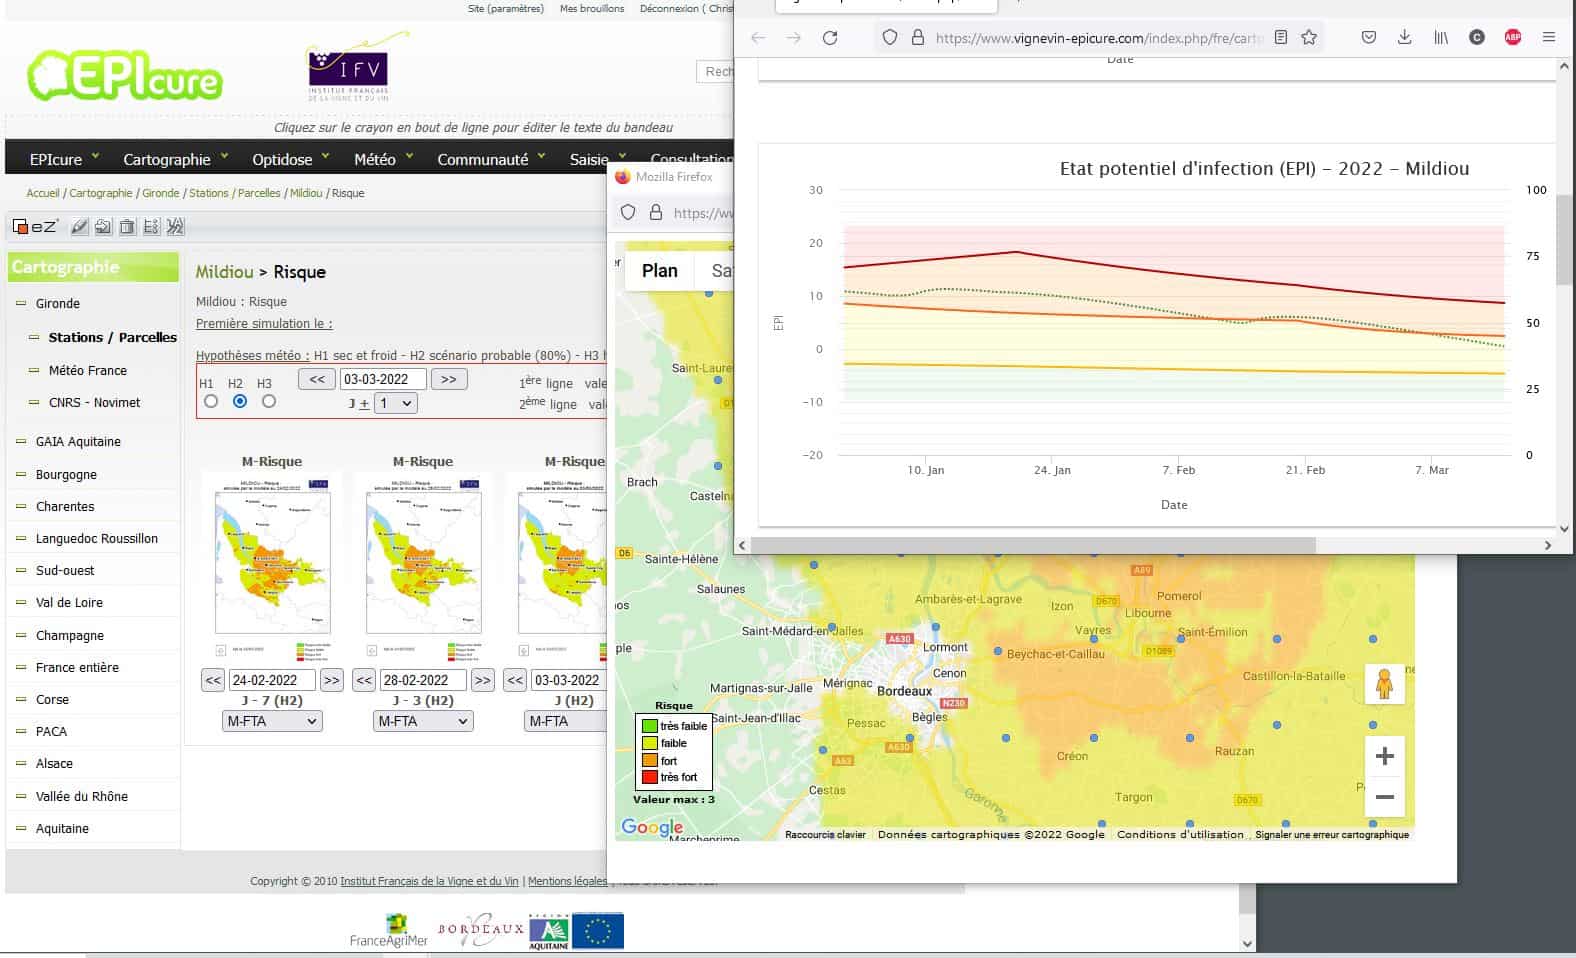The image size is (1576, 958).
Task: Save to Pocket icon in Firefox toolbar
Action: (x=1369, y=38)
